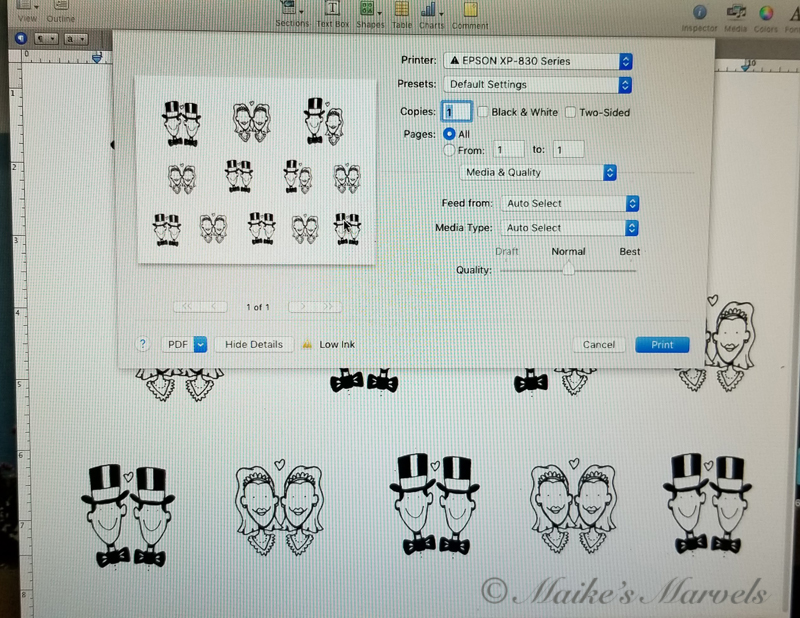Open the Charts toolbar icon
The image size is (800, 618).
tap(432, 12)
